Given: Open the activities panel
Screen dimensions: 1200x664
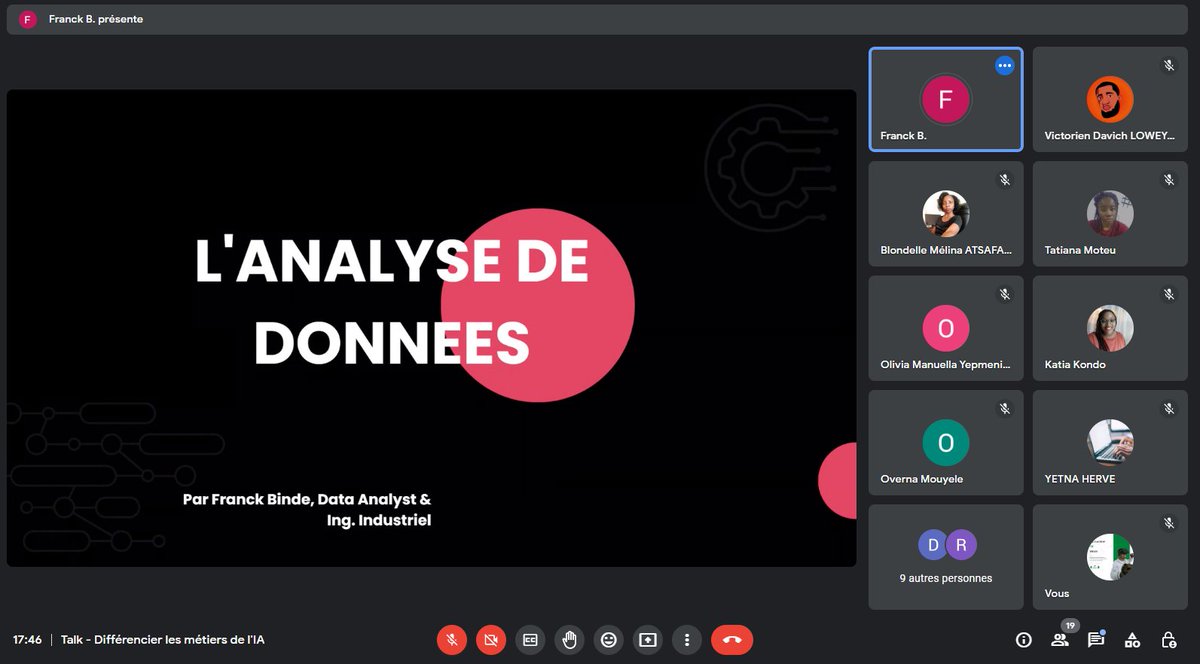Looking at the screenshot, I should (x=1132, y=640).
